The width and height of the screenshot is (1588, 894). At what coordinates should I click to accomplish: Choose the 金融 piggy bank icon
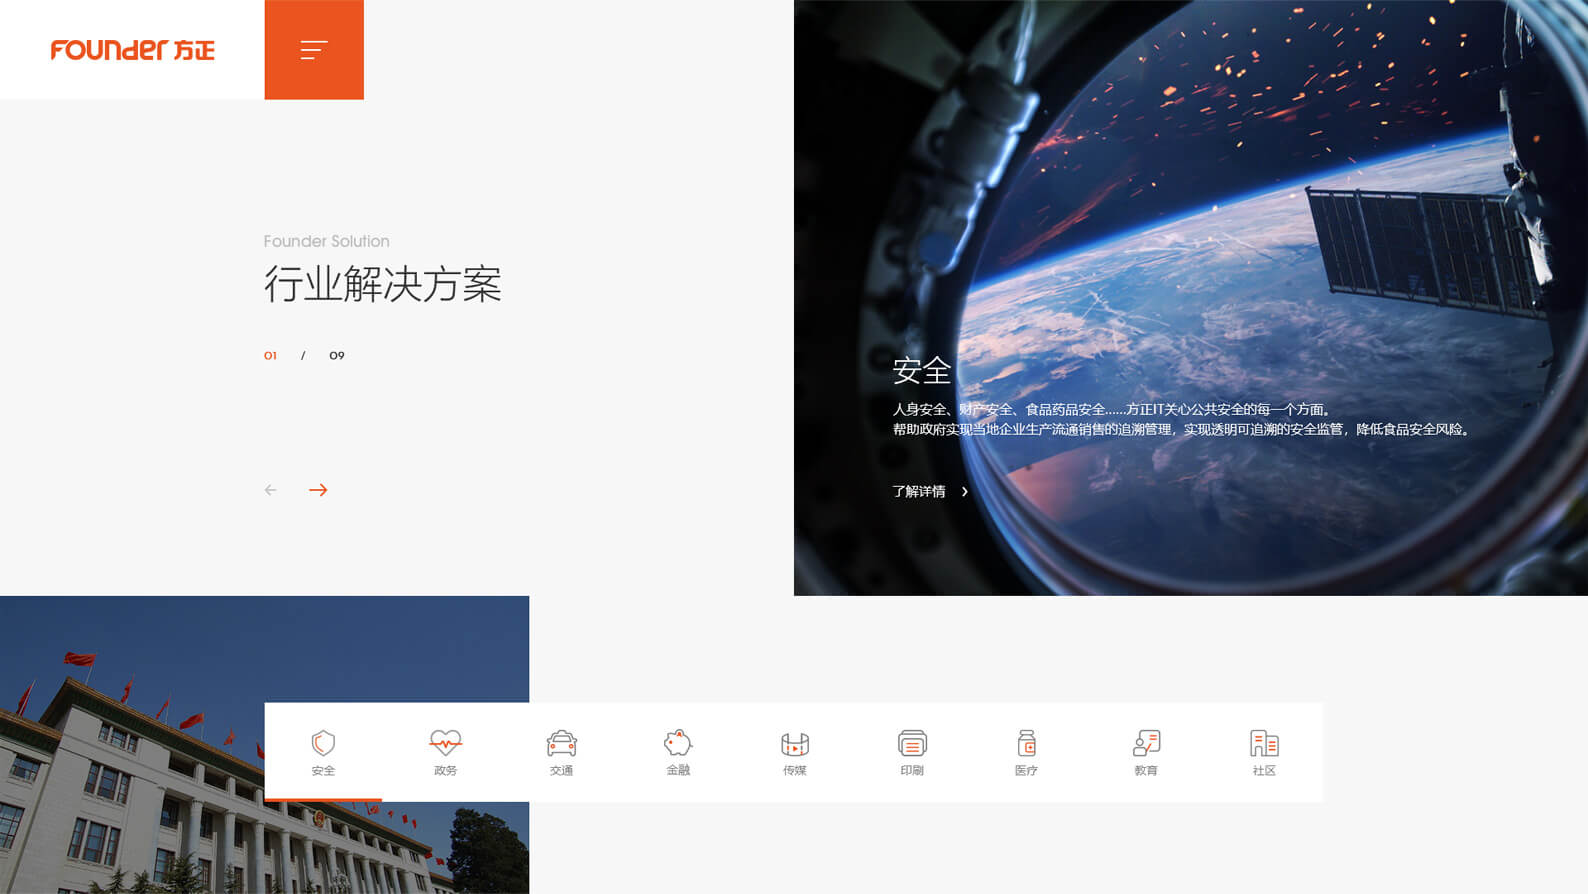[x=678, y=743]
